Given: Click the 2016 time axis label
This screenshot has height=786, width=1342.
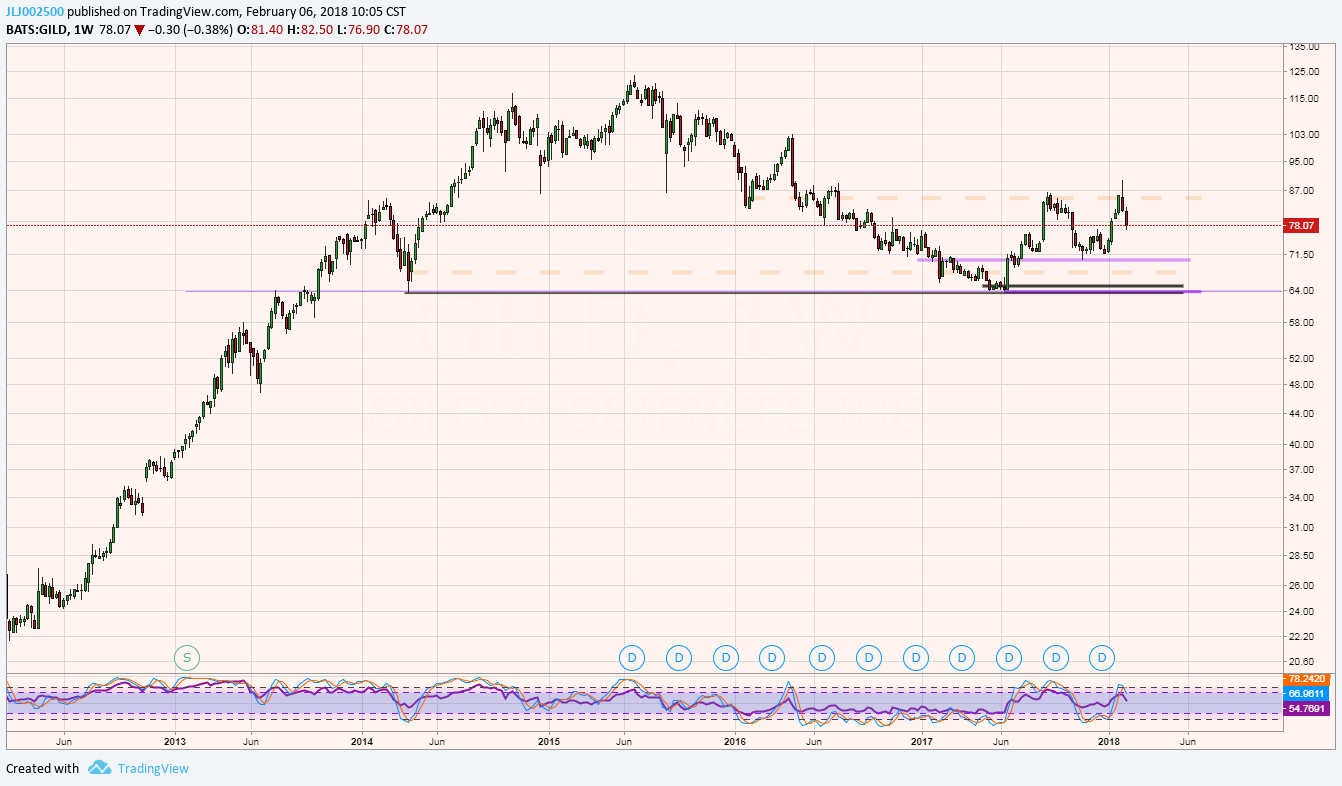Looking at the screenshot, I should [735, 741].
